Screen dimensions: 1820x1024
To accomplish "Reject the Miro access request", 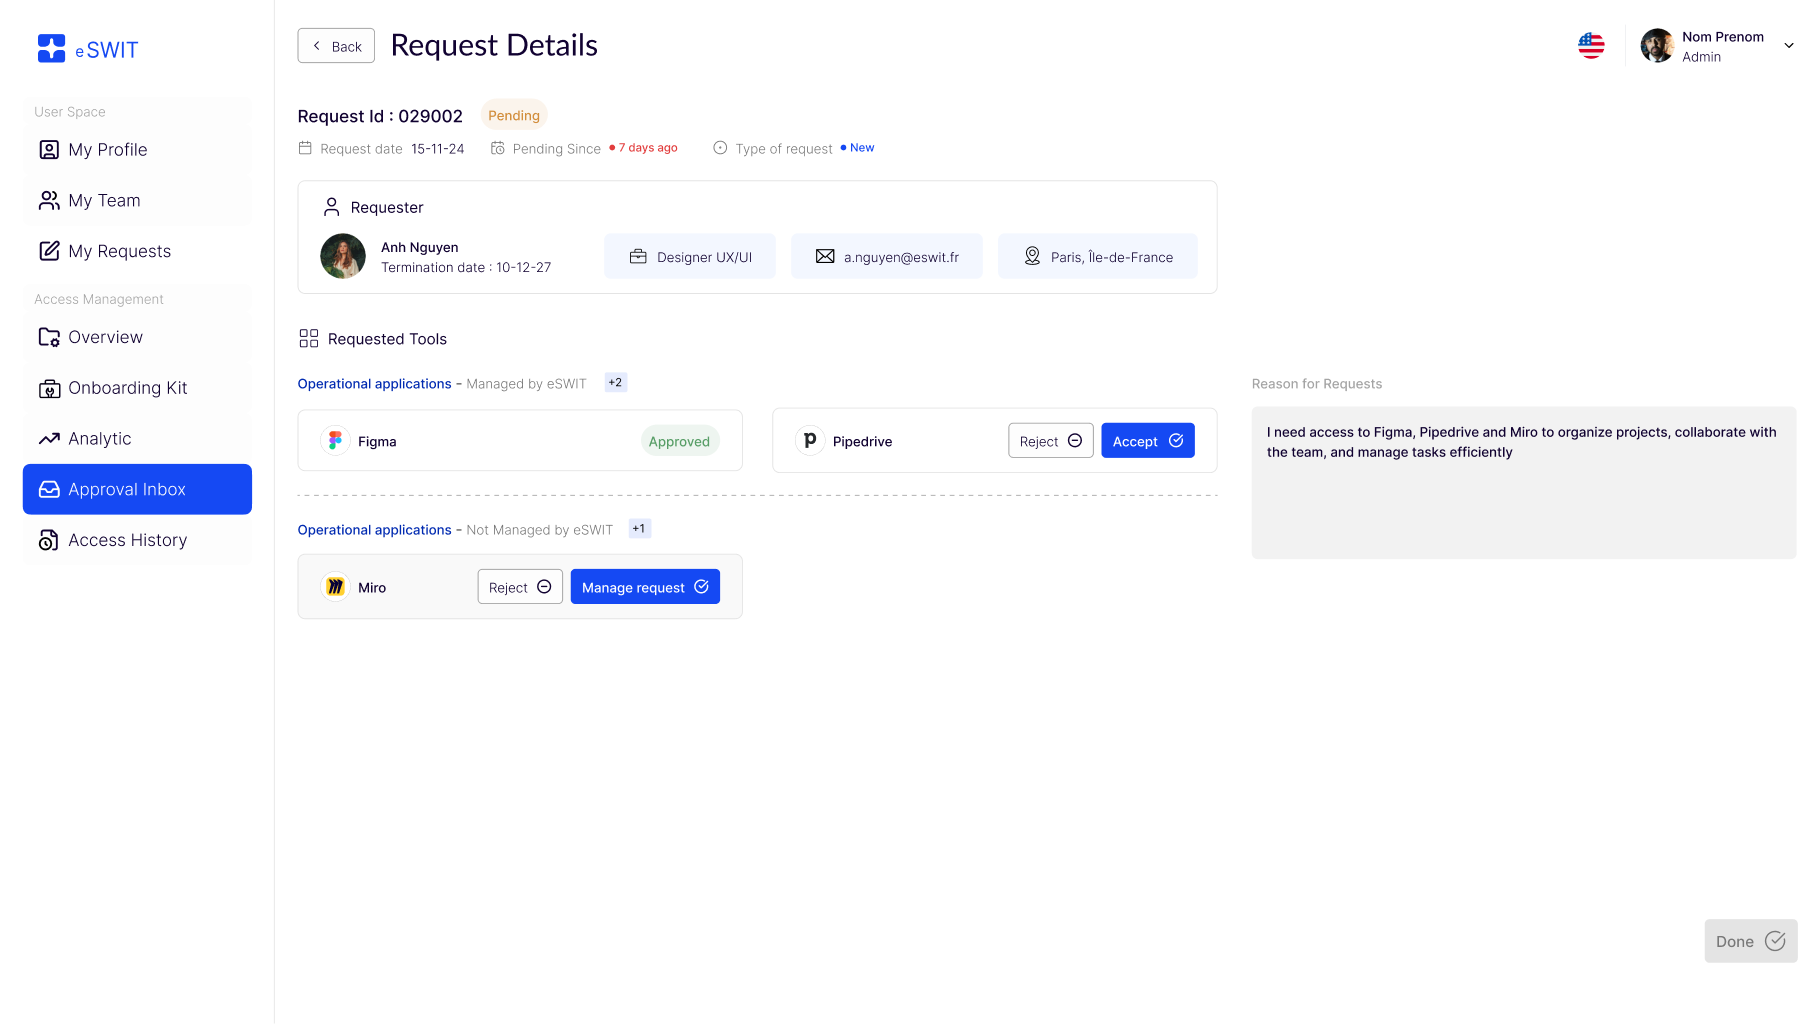I will point(519,587).
